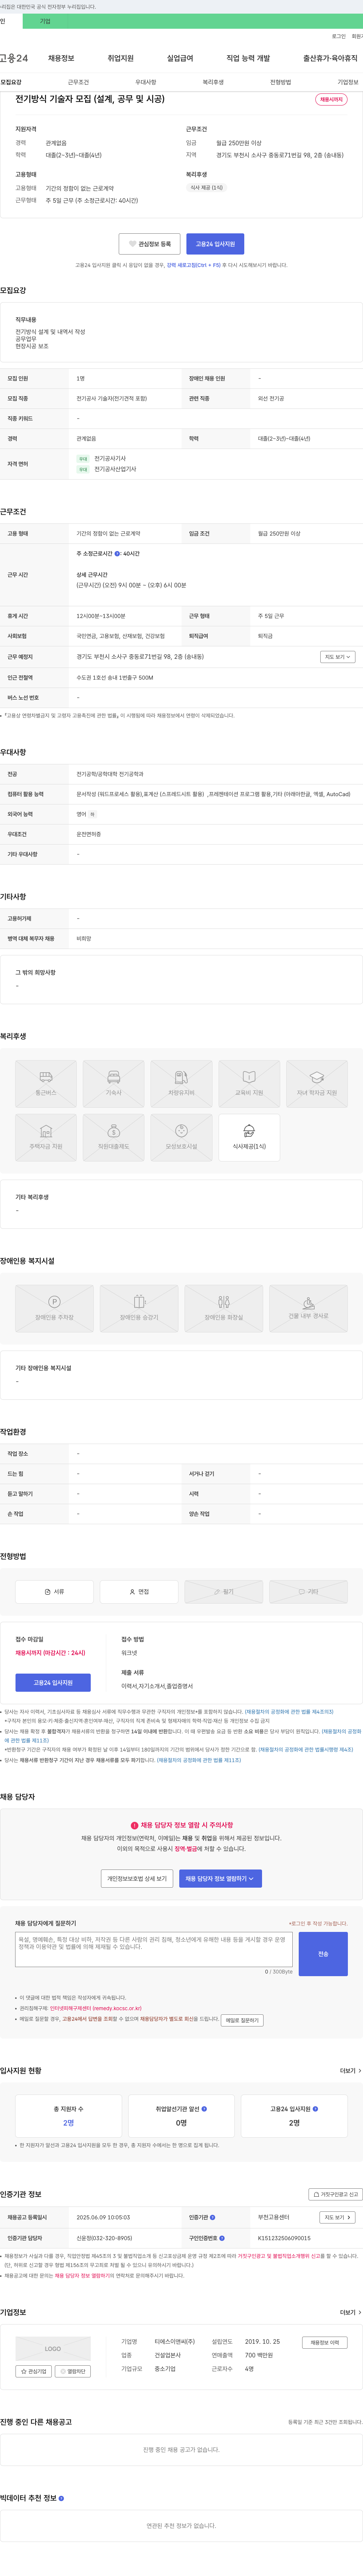363x2576 pixels.
Task: Expand the 지도 보기 map for 근무 예정지
Action: point(337,657)
